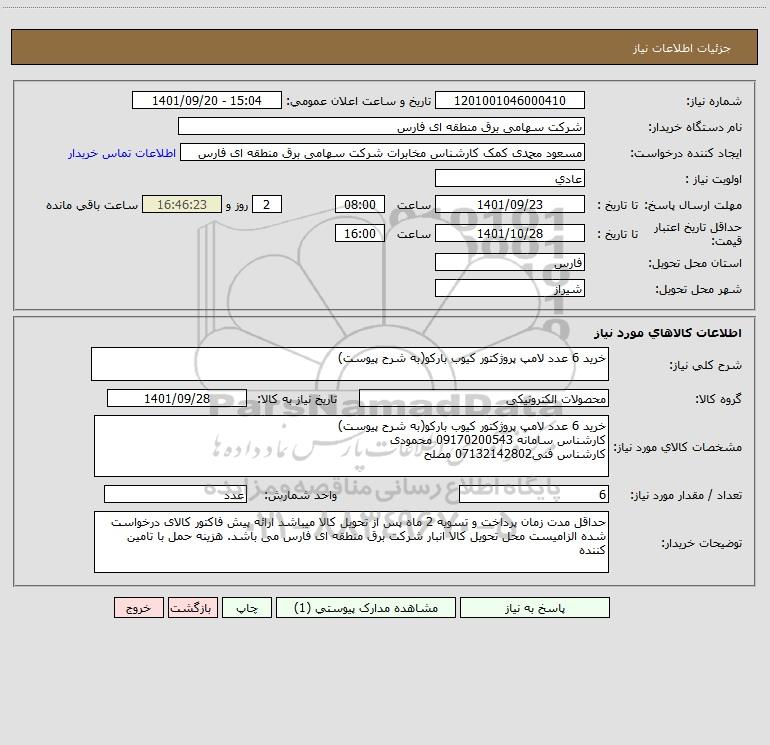Click delivery city field شیراز
The width and height of the screenshot is (770, 745).
coord(510,288)
